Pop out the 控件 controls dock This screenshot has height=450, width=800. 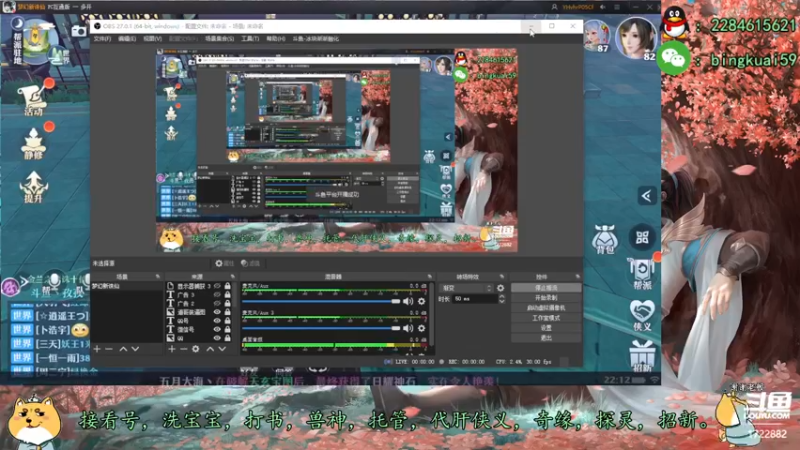click(x=578, y=277)
